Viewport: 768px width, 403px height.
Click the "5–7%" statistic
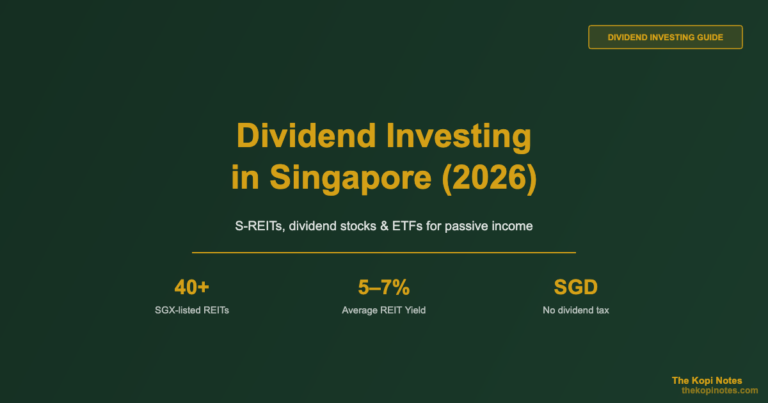click(384, 287)
